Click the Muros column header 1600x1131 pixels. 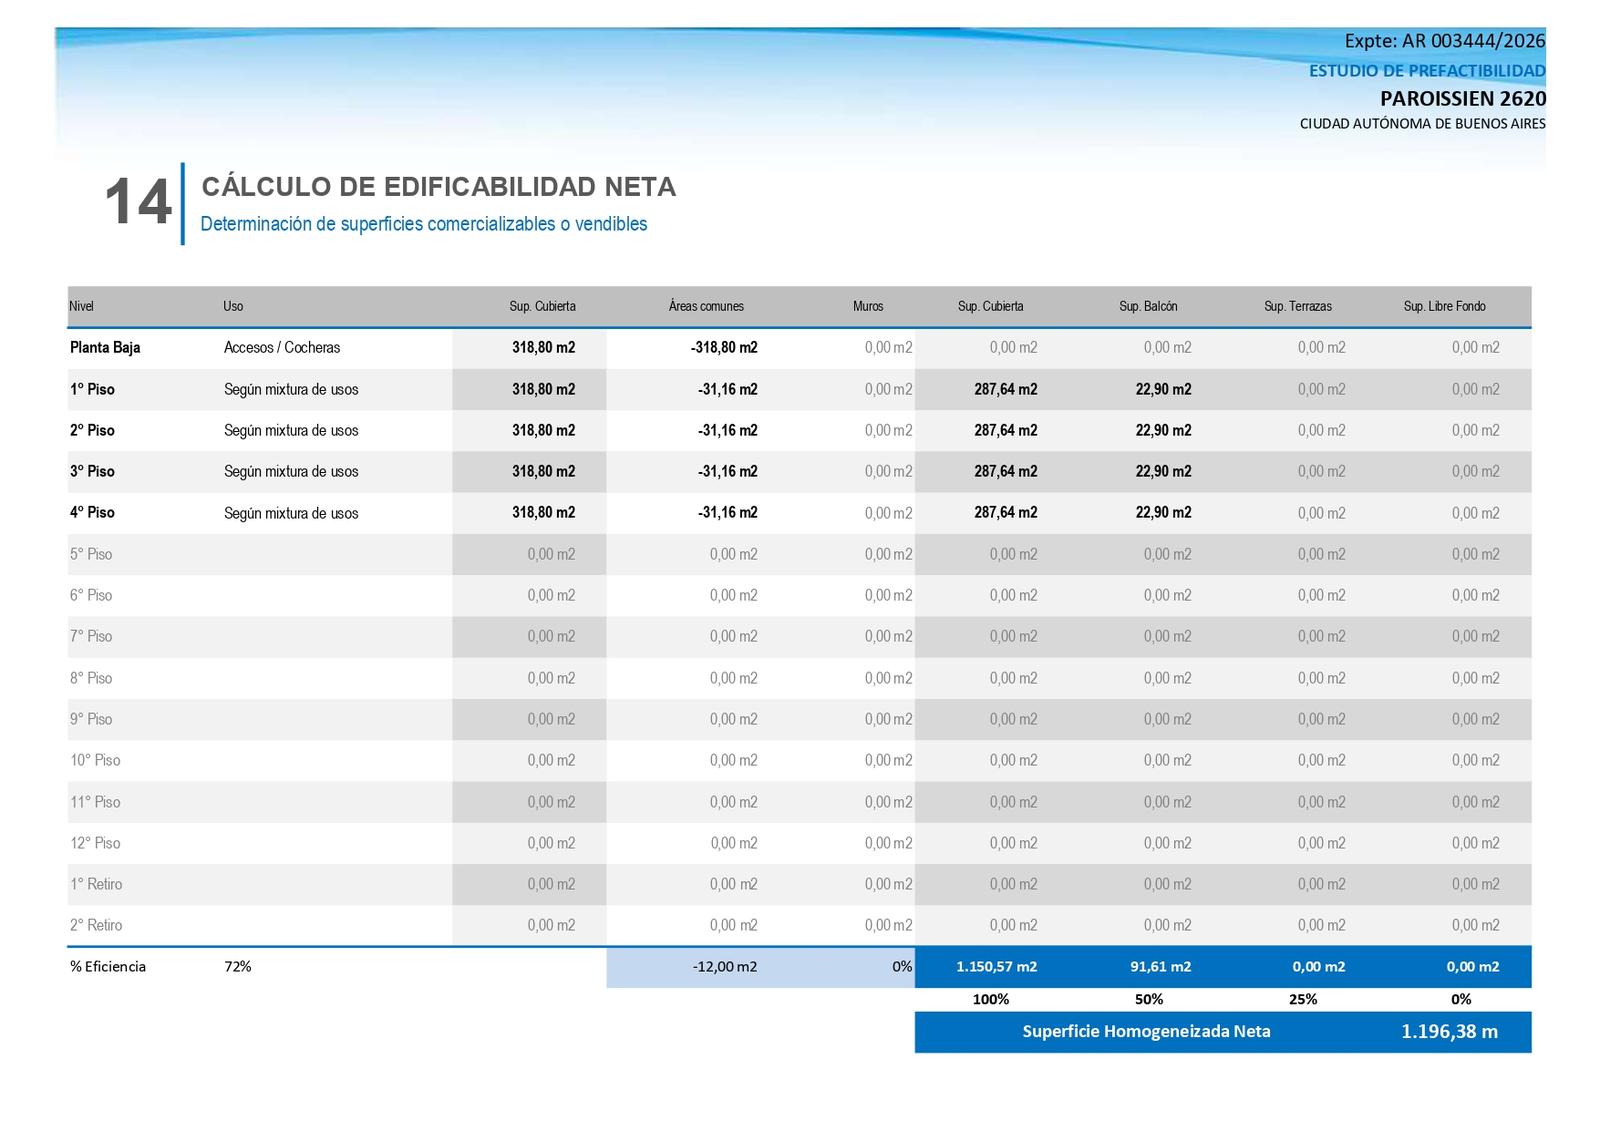[x=868, y=306]
